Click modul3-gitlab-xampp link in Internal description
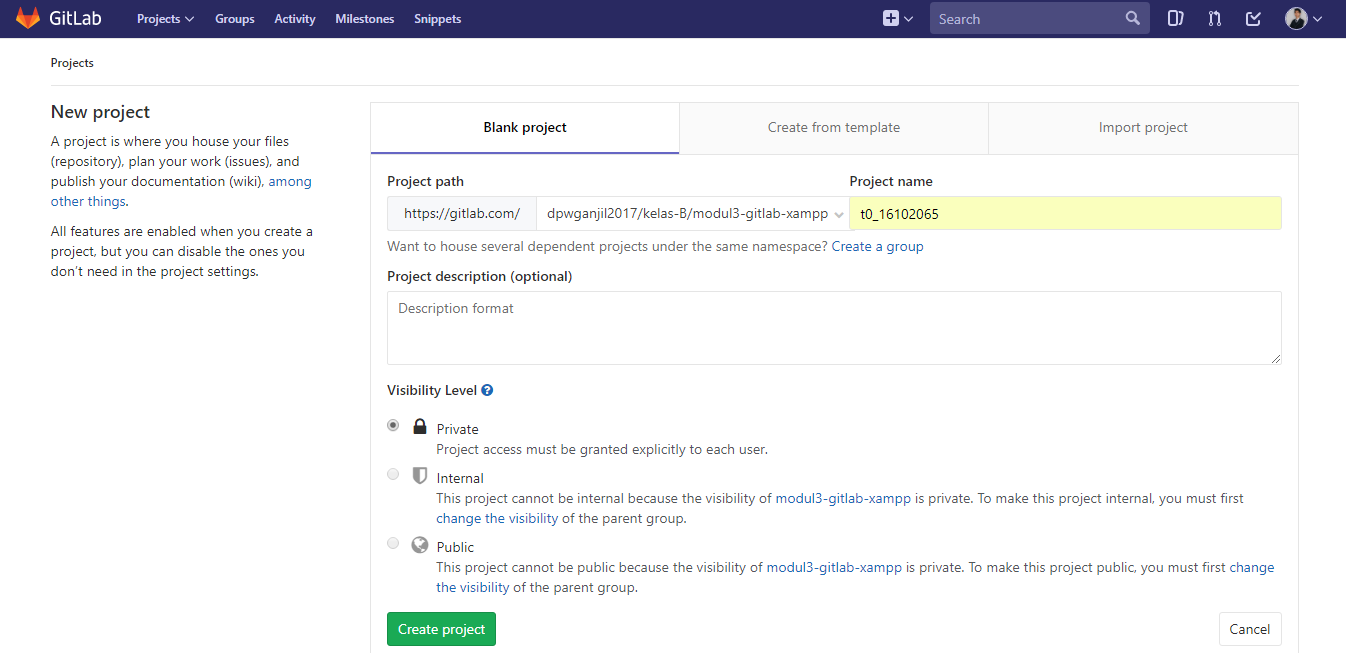 tap(843, 498)
